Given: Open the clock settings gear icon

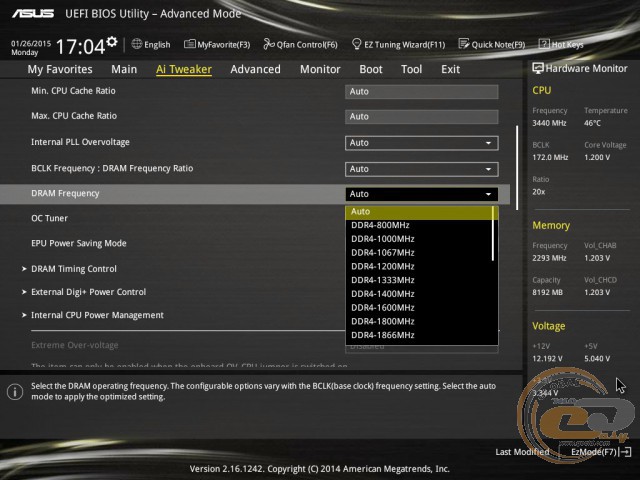Looking at the screenshot, I should click(112, 41).
